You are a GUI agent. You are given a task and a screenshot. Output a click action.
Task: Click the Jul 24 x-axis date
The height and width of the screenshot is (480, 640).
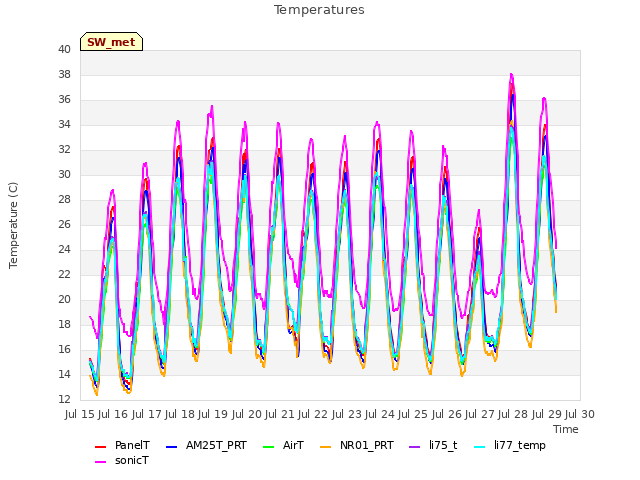[380, 414]
